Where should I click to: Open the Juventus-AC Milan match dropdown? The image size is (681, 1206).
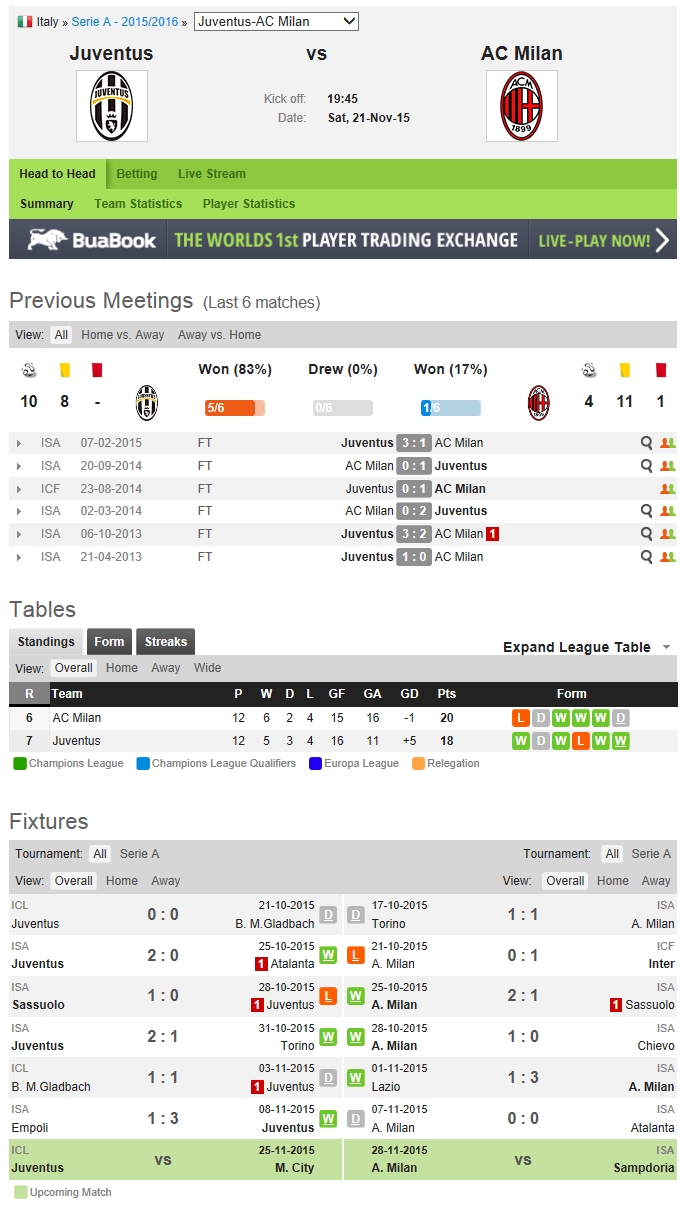click(x=276, y=21)
